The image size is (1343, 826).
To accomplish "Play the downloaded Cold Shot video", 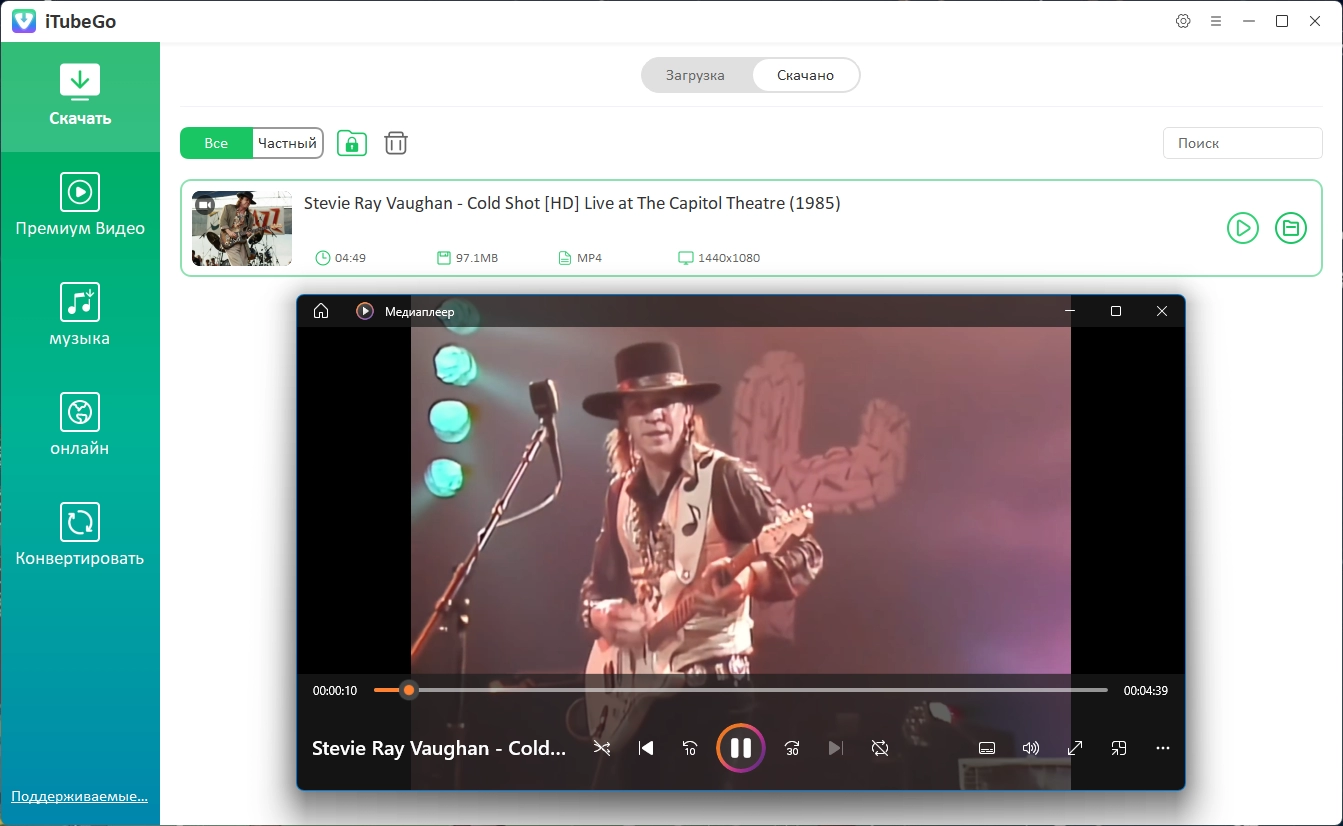I will [x=1242, y=228].
